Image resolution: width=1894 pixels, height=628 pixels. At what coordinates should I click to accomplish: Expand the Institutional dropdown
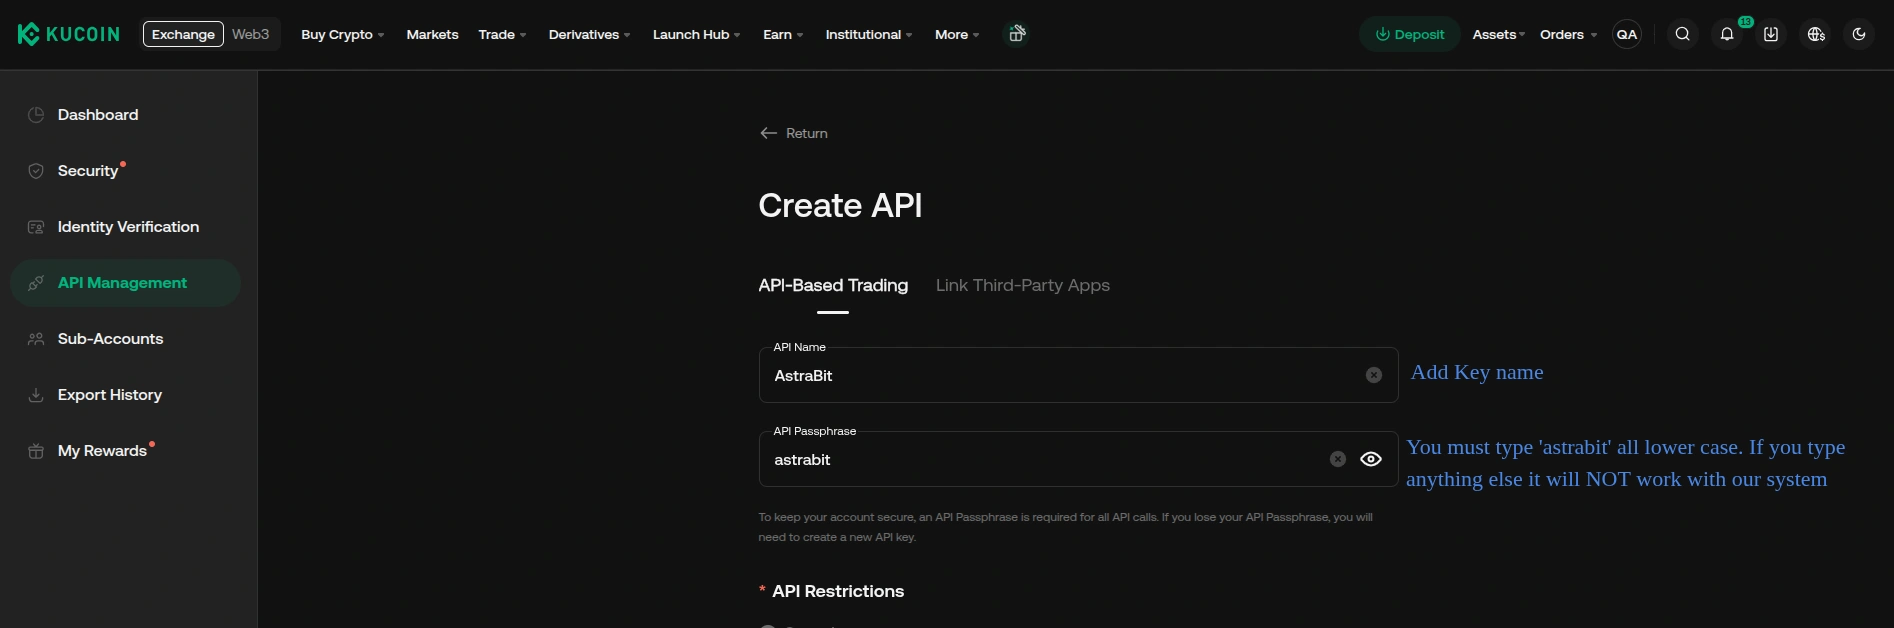click(868, 34)
